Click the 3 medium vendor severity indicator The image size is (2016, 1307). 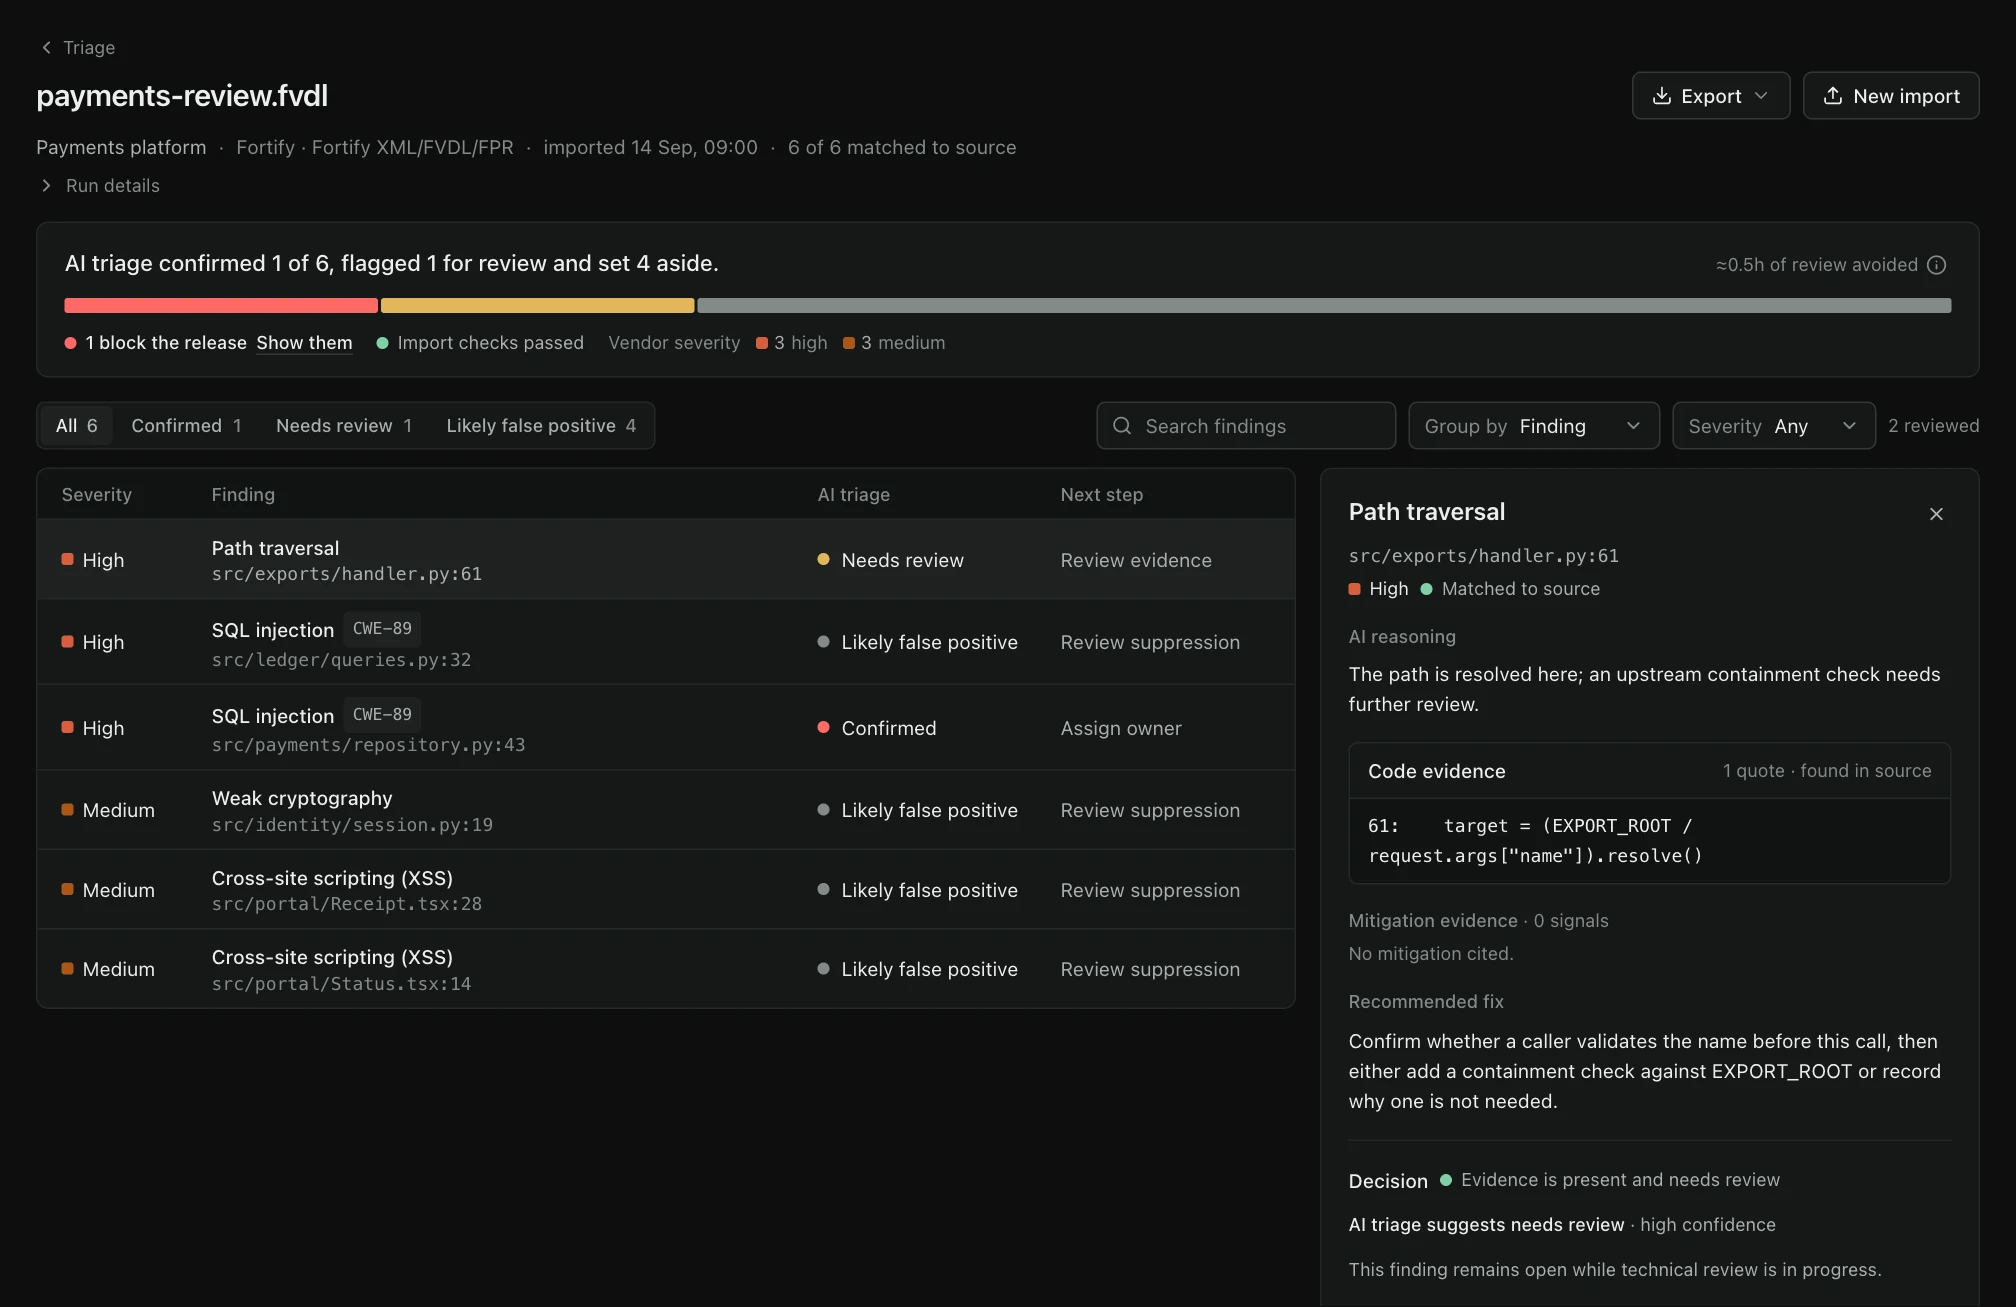[894, 343]
